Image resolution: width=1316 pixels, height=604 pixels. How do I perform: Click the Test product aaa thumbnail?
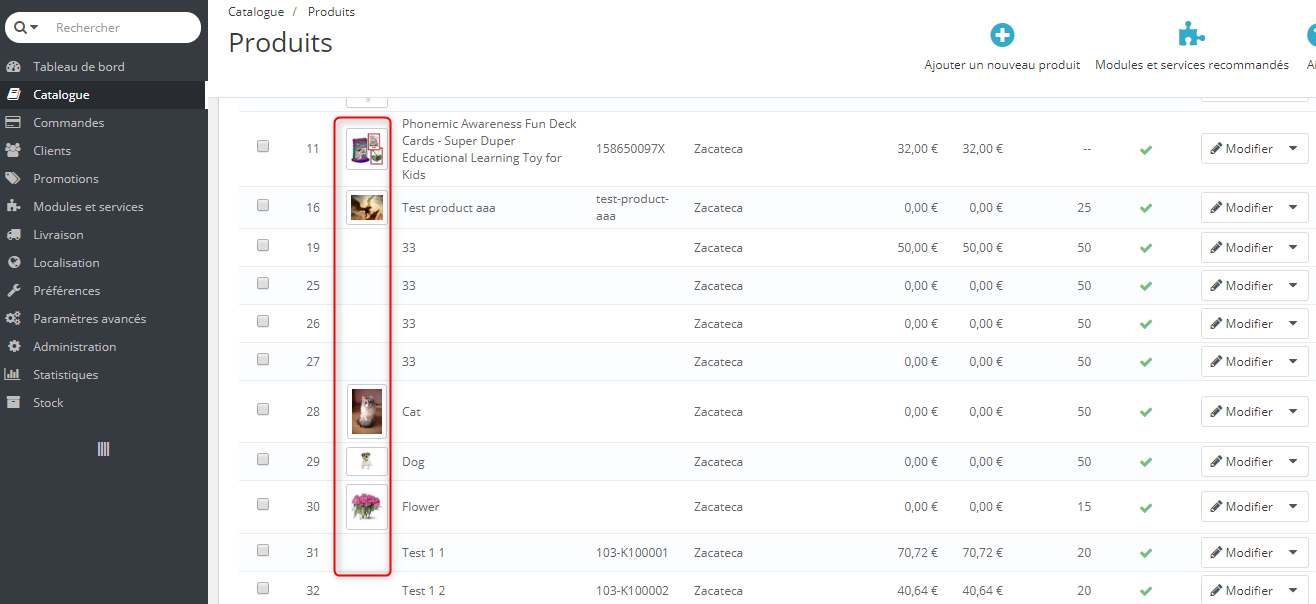pos(367,207)
